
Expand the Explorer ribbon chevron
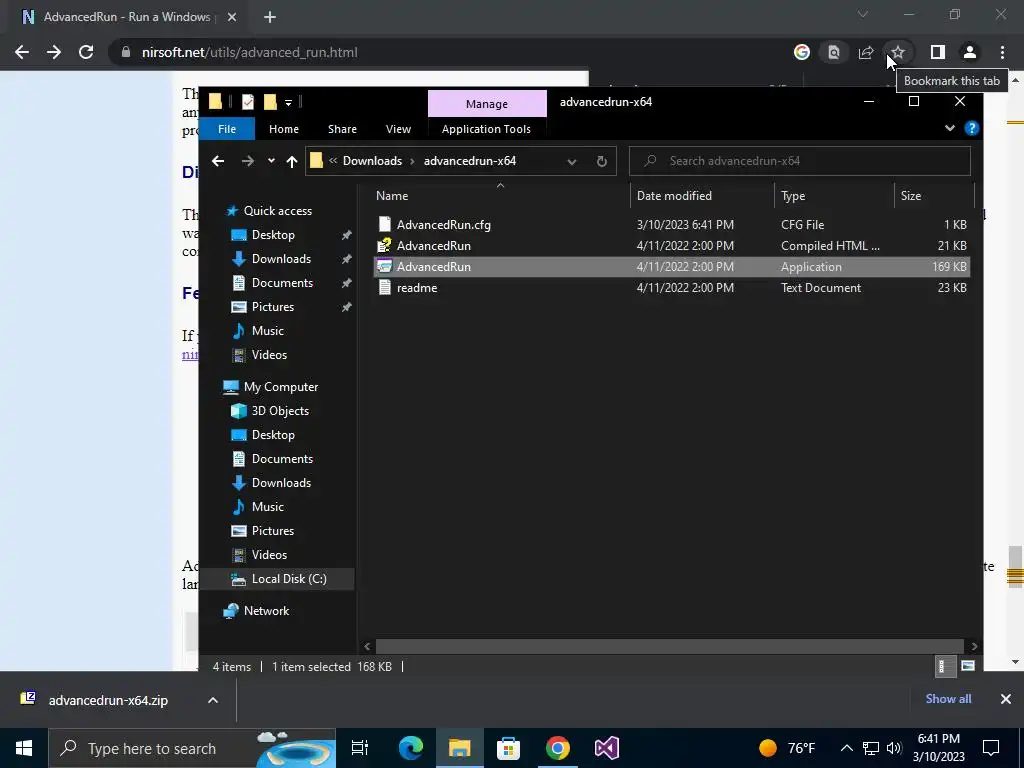click(x=950, y=129)
